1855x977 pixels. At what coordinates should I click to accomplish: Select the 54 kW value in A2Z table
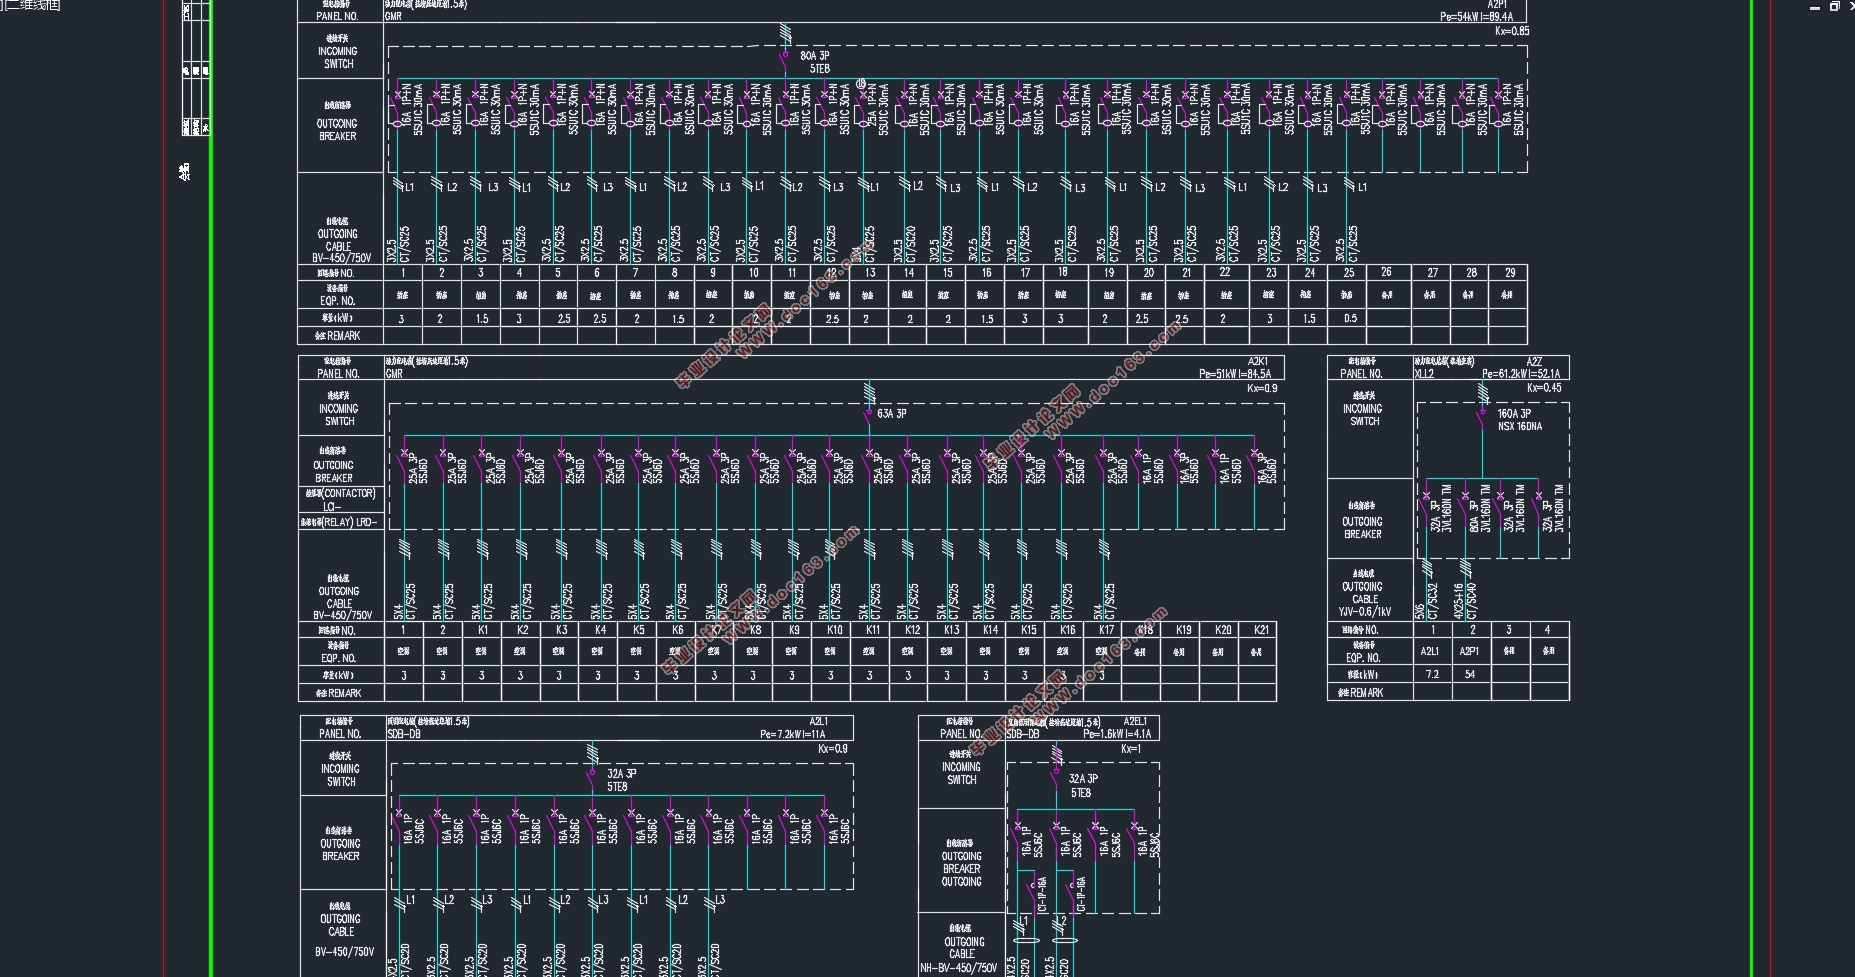pyautogui.click(x=1470, y=674)
